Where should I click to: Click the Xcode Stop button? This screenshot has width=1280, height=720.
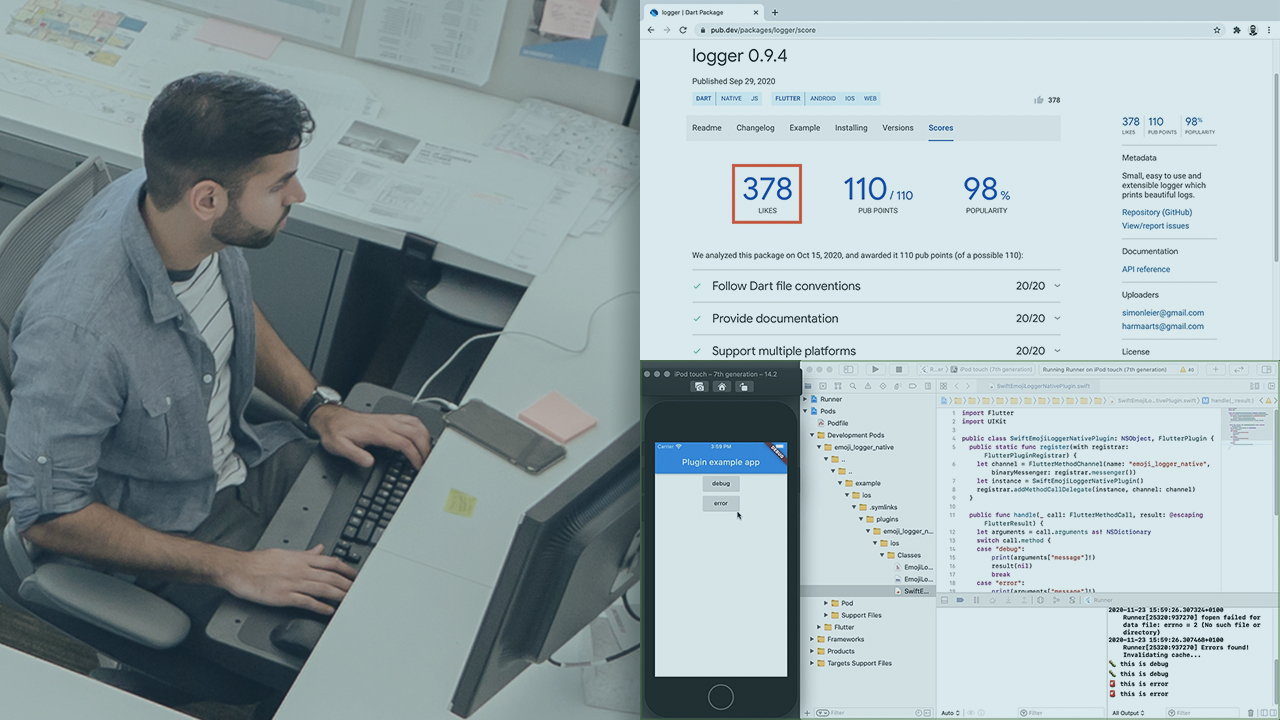point(898,370)
